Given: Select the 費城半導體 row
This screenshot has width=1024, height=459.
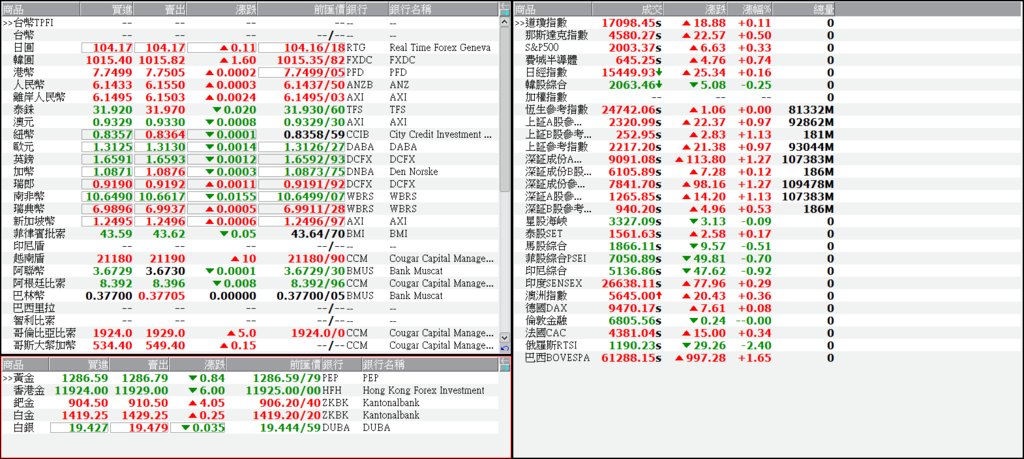Looking at the screenshot, I should tap(675, 60).
